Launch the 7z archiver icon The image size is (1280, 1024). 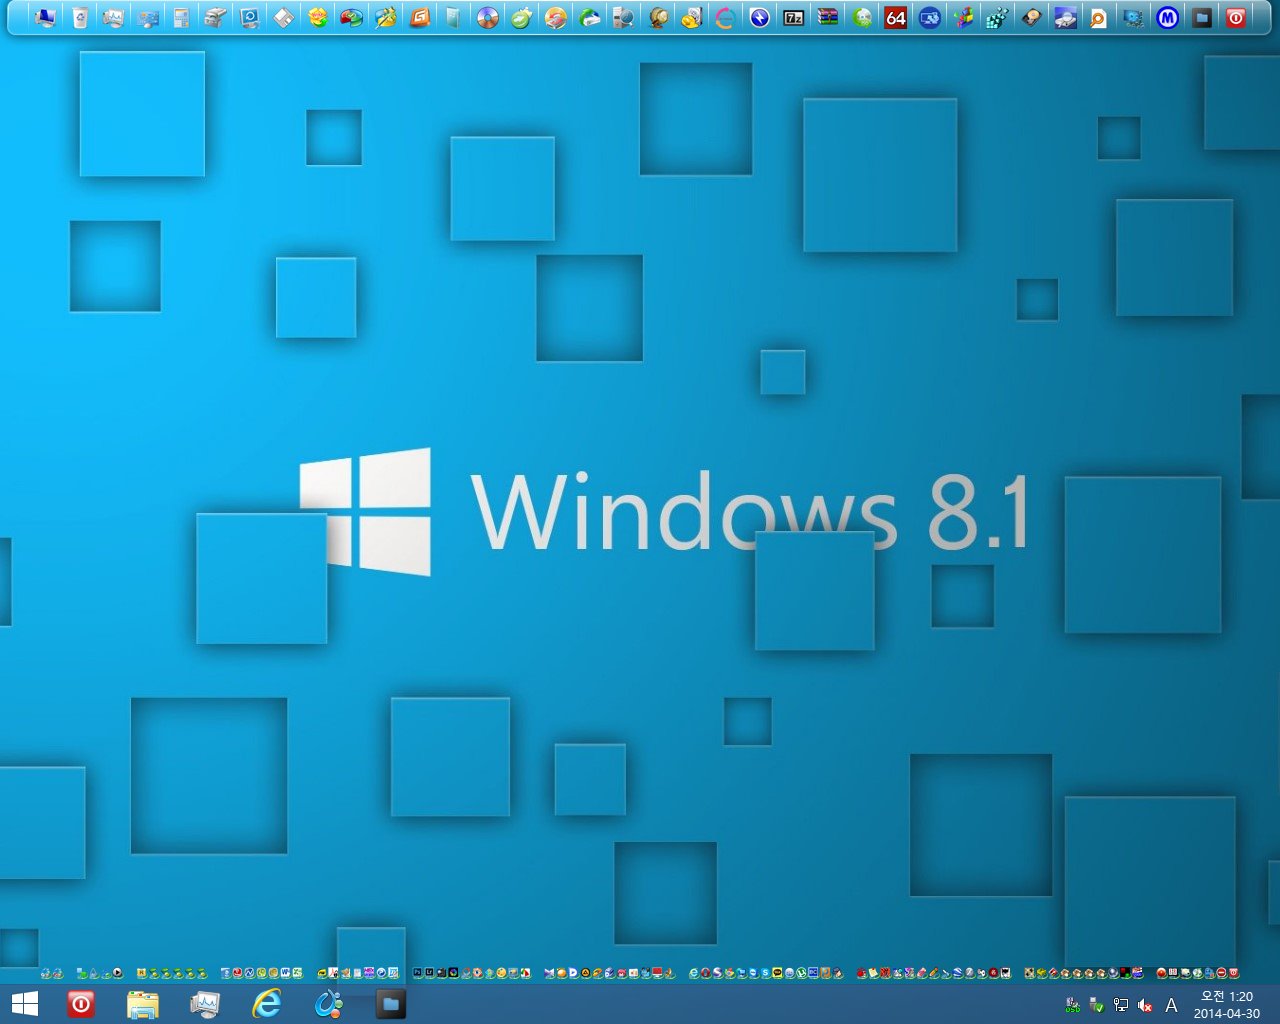tap(793, 18)
